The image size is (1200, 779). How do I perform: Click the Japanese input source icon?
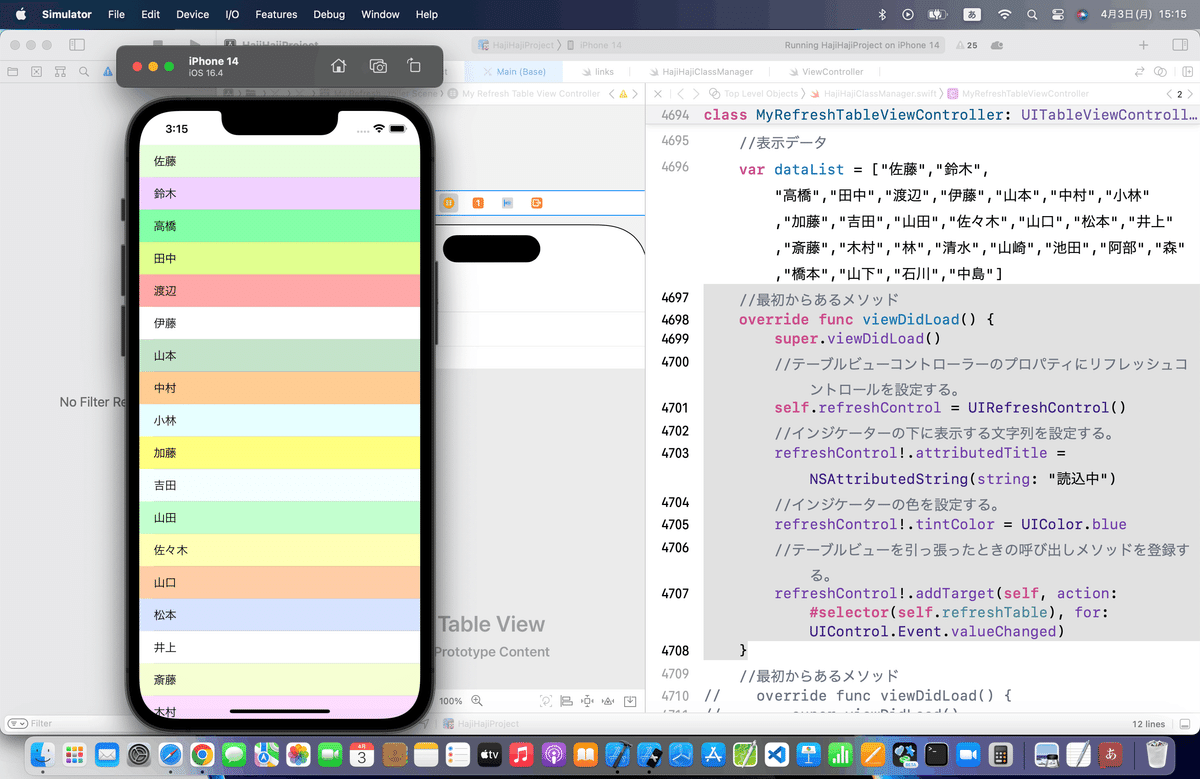click(972, 15)
